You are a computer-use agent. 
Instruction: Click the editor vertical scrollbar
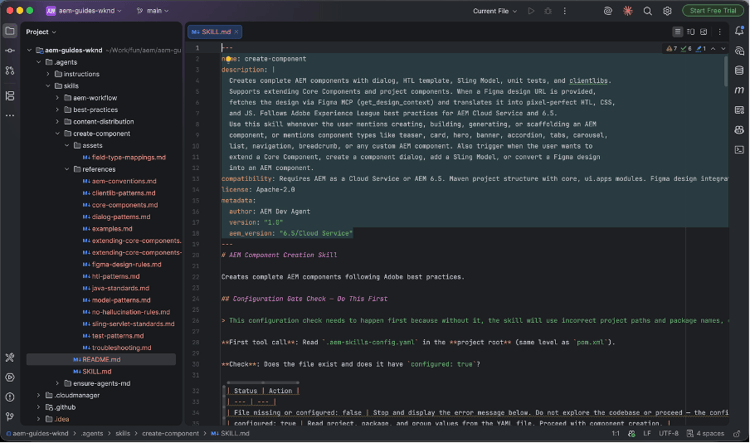tap(726, 72)
